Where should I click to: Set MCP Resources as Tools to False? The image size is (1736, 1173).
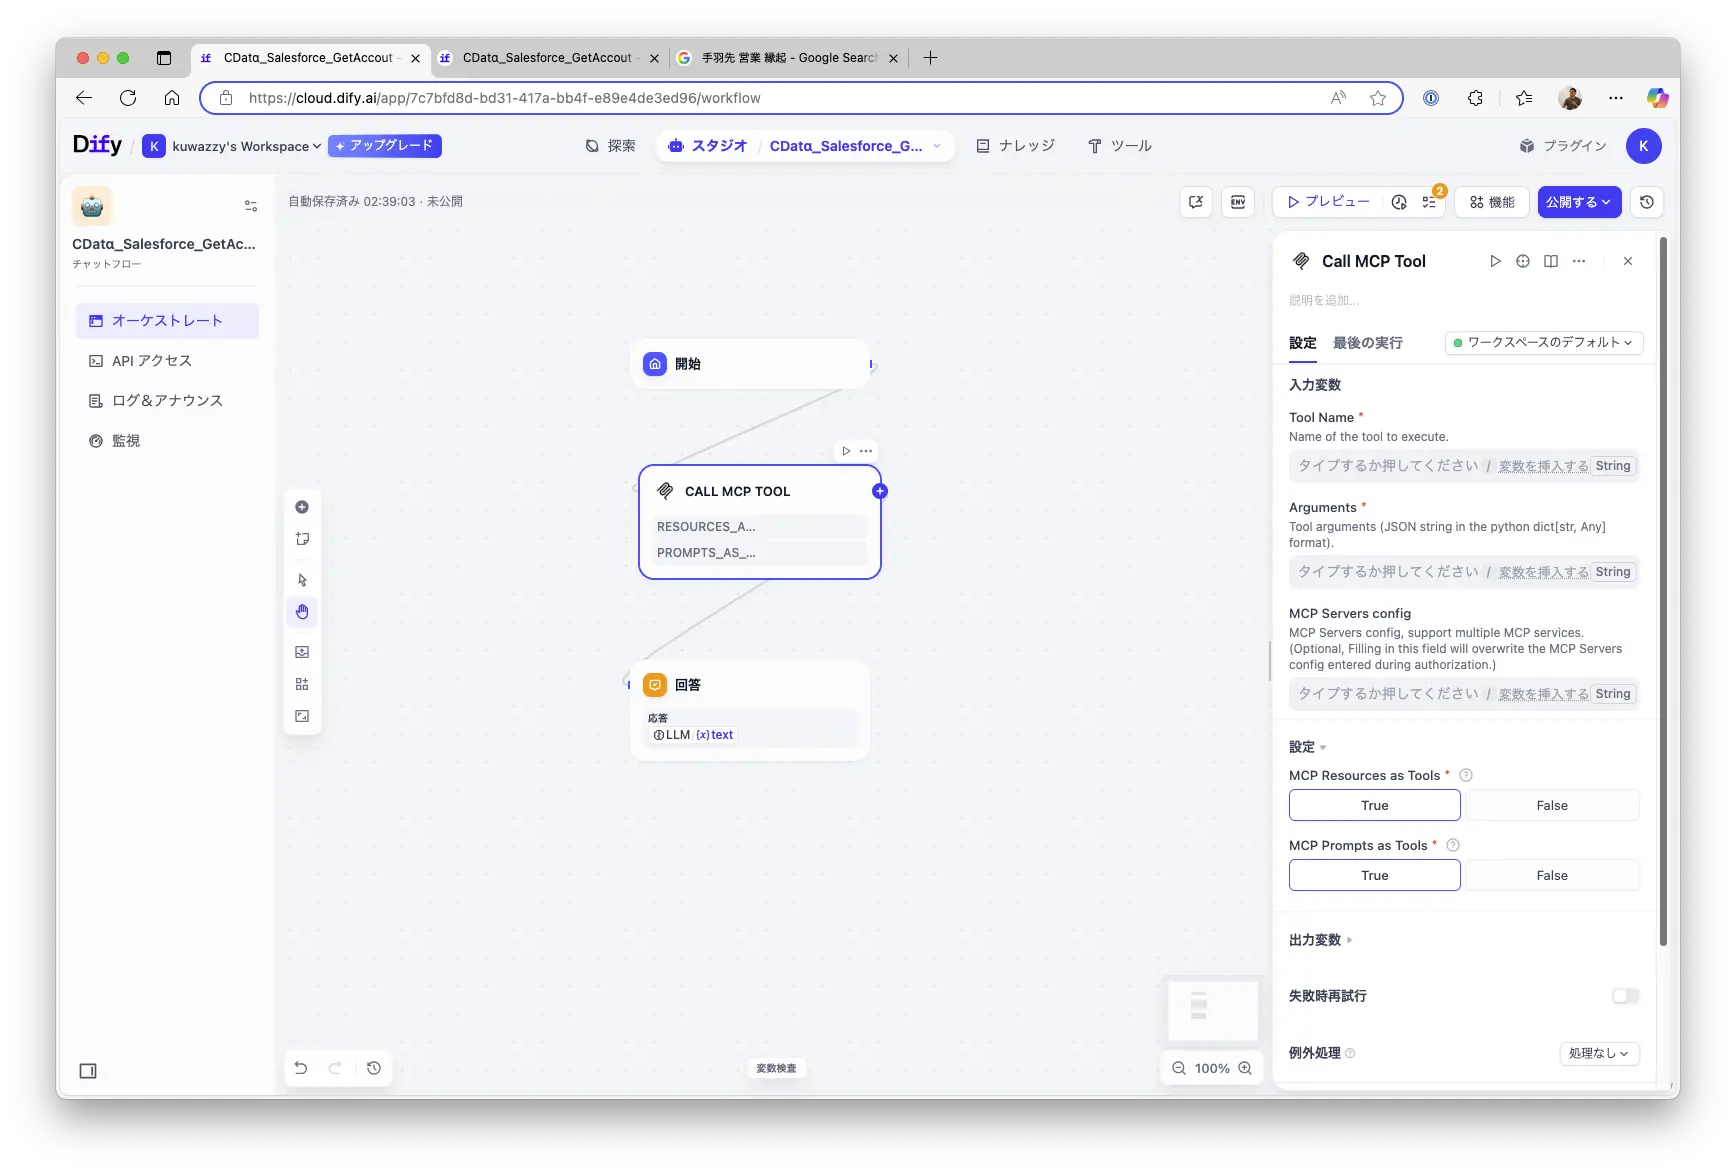(x=1552, y=805)
